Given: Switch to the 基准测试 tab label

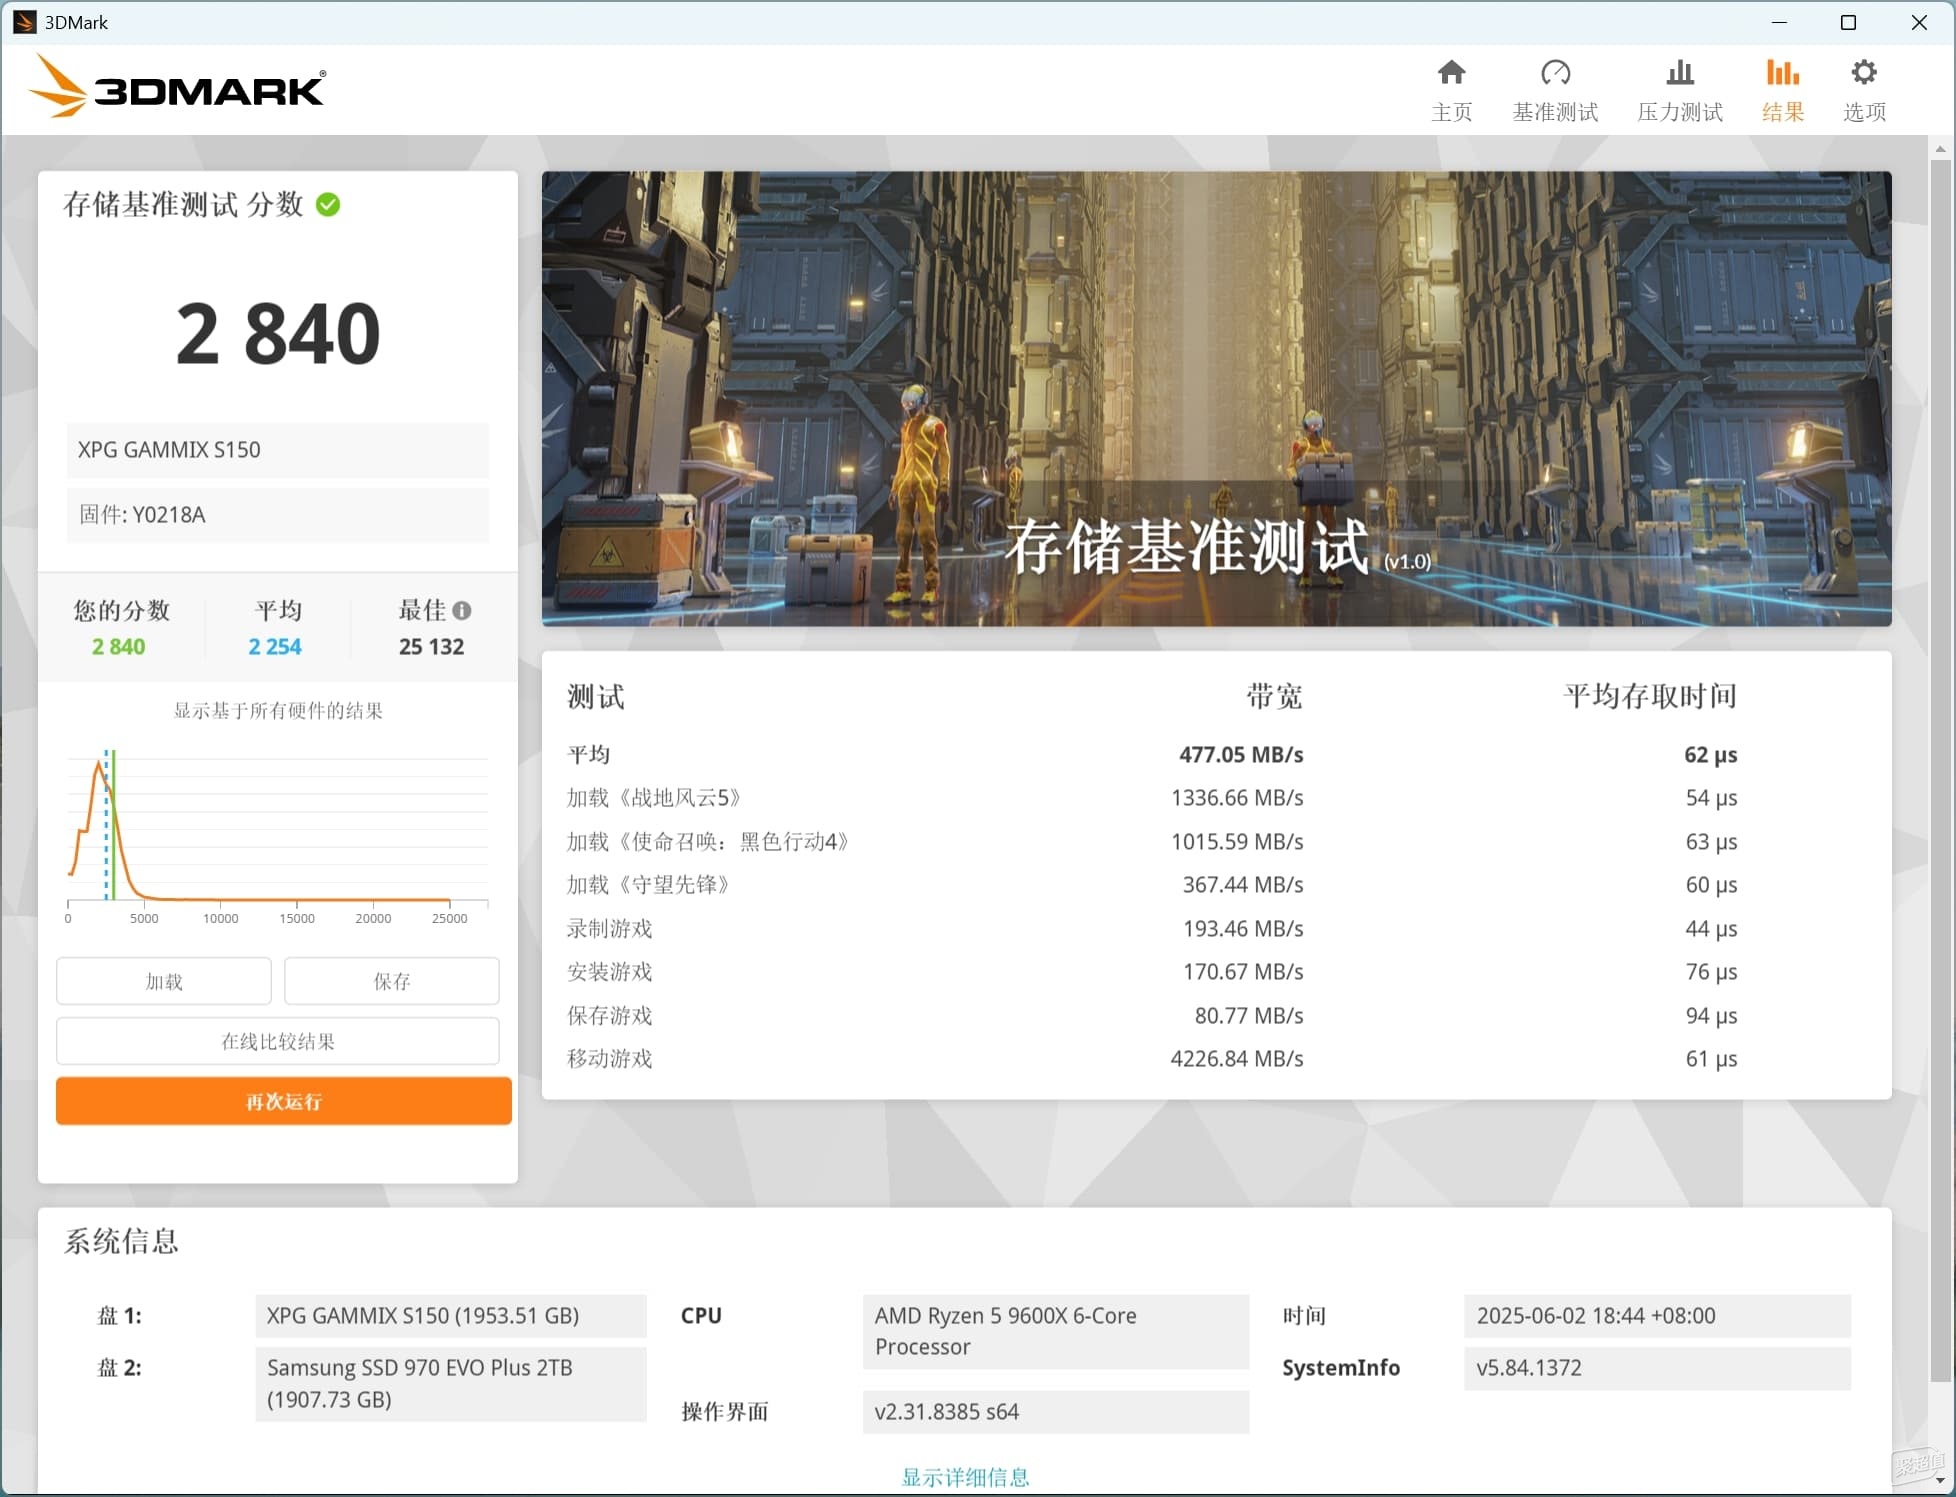Looking at the screenshot, I should [1555, 112].
